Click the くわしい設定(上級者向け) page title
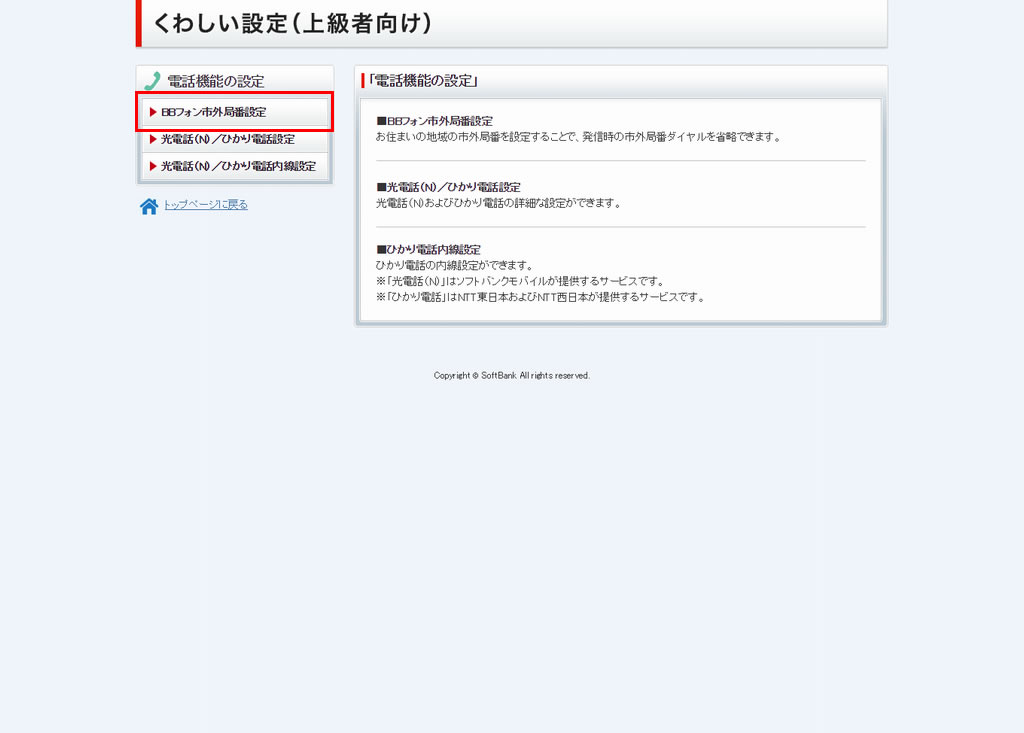Image resolution: width=1024 pixels, height=733 pixels. click(x=292, y=23)
